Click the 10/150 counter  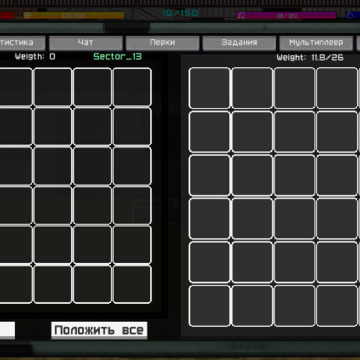(180, 13)
